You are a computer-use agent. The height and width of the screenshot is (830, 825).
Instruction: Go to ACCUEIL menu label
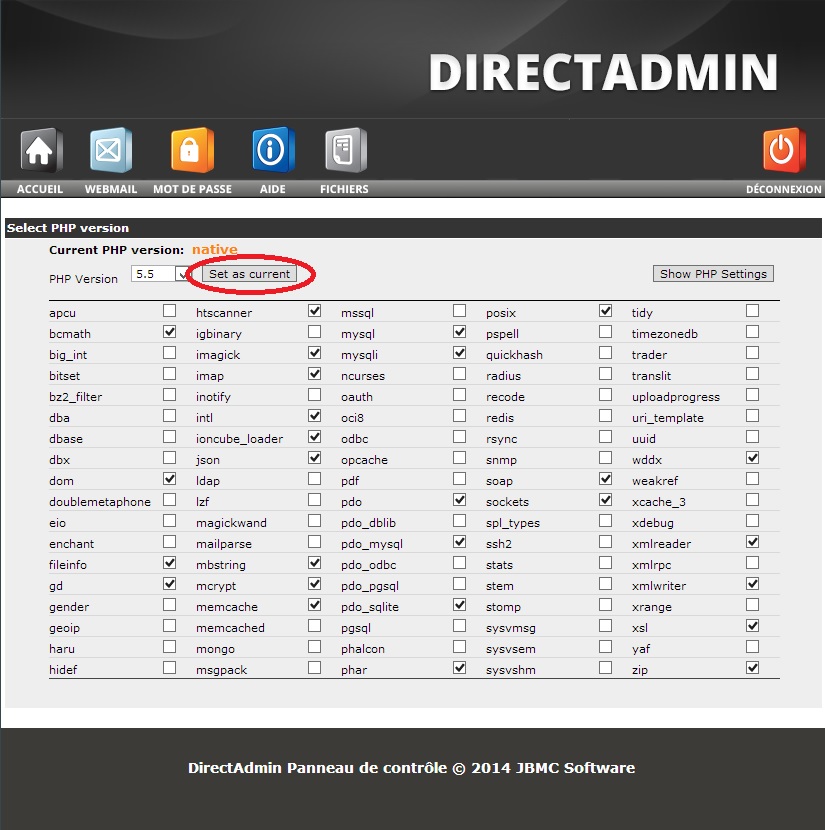[x=40, y=189]
